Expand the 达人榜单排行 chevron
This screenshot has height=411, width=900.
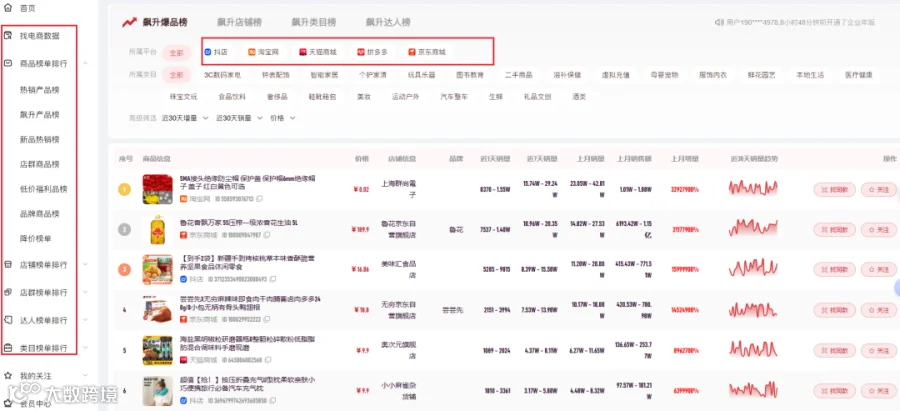pyautogui.click(x=85, y=320)
